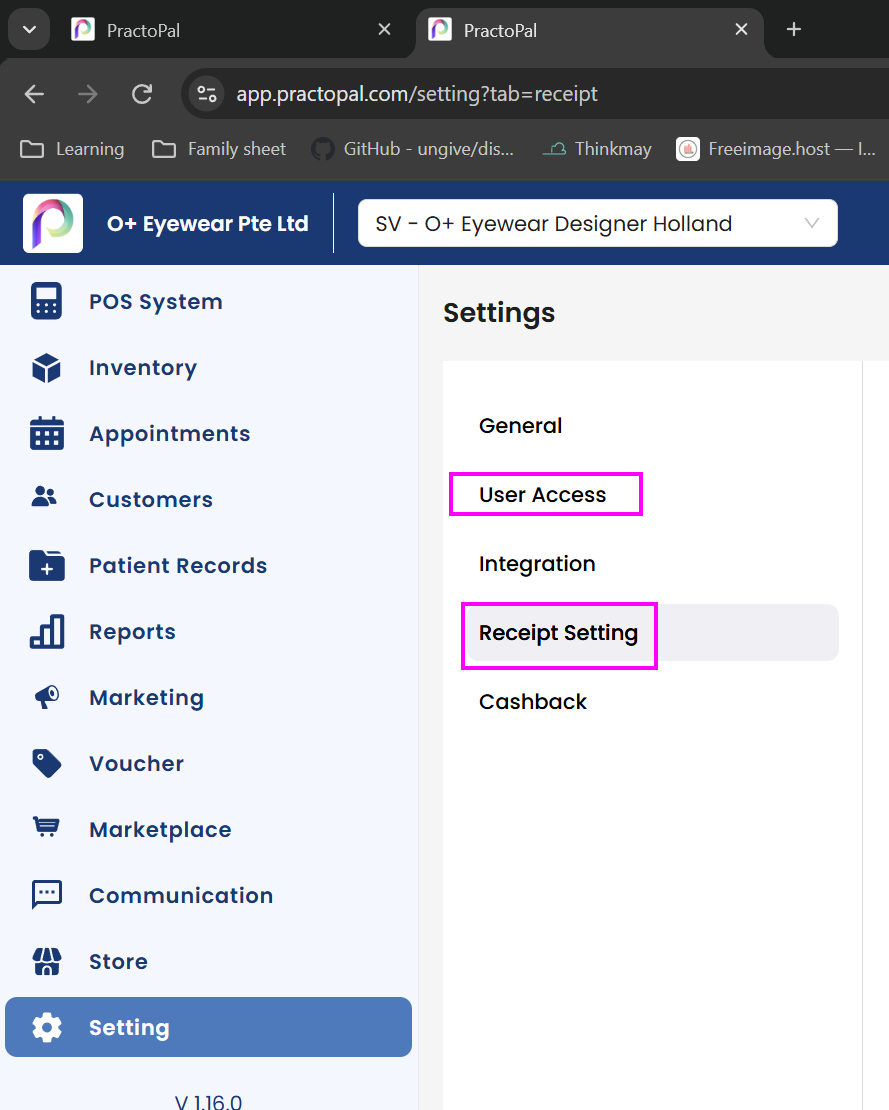Viewport: 889px width, 1110px height.
Task: Click the Store shopfront icon
Action: pyautogui.click(x=47, y=961)
